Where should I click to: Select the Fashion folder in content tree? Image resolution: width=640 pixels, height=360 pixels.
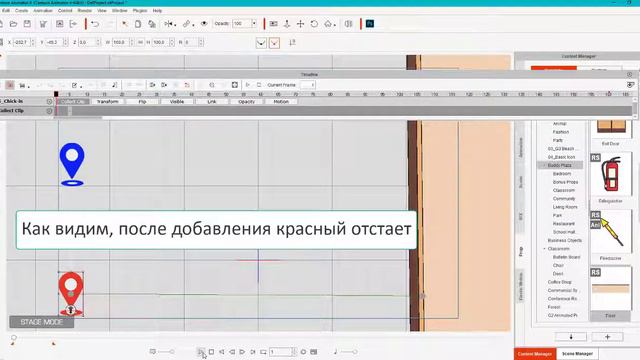[x=560, y=132]
